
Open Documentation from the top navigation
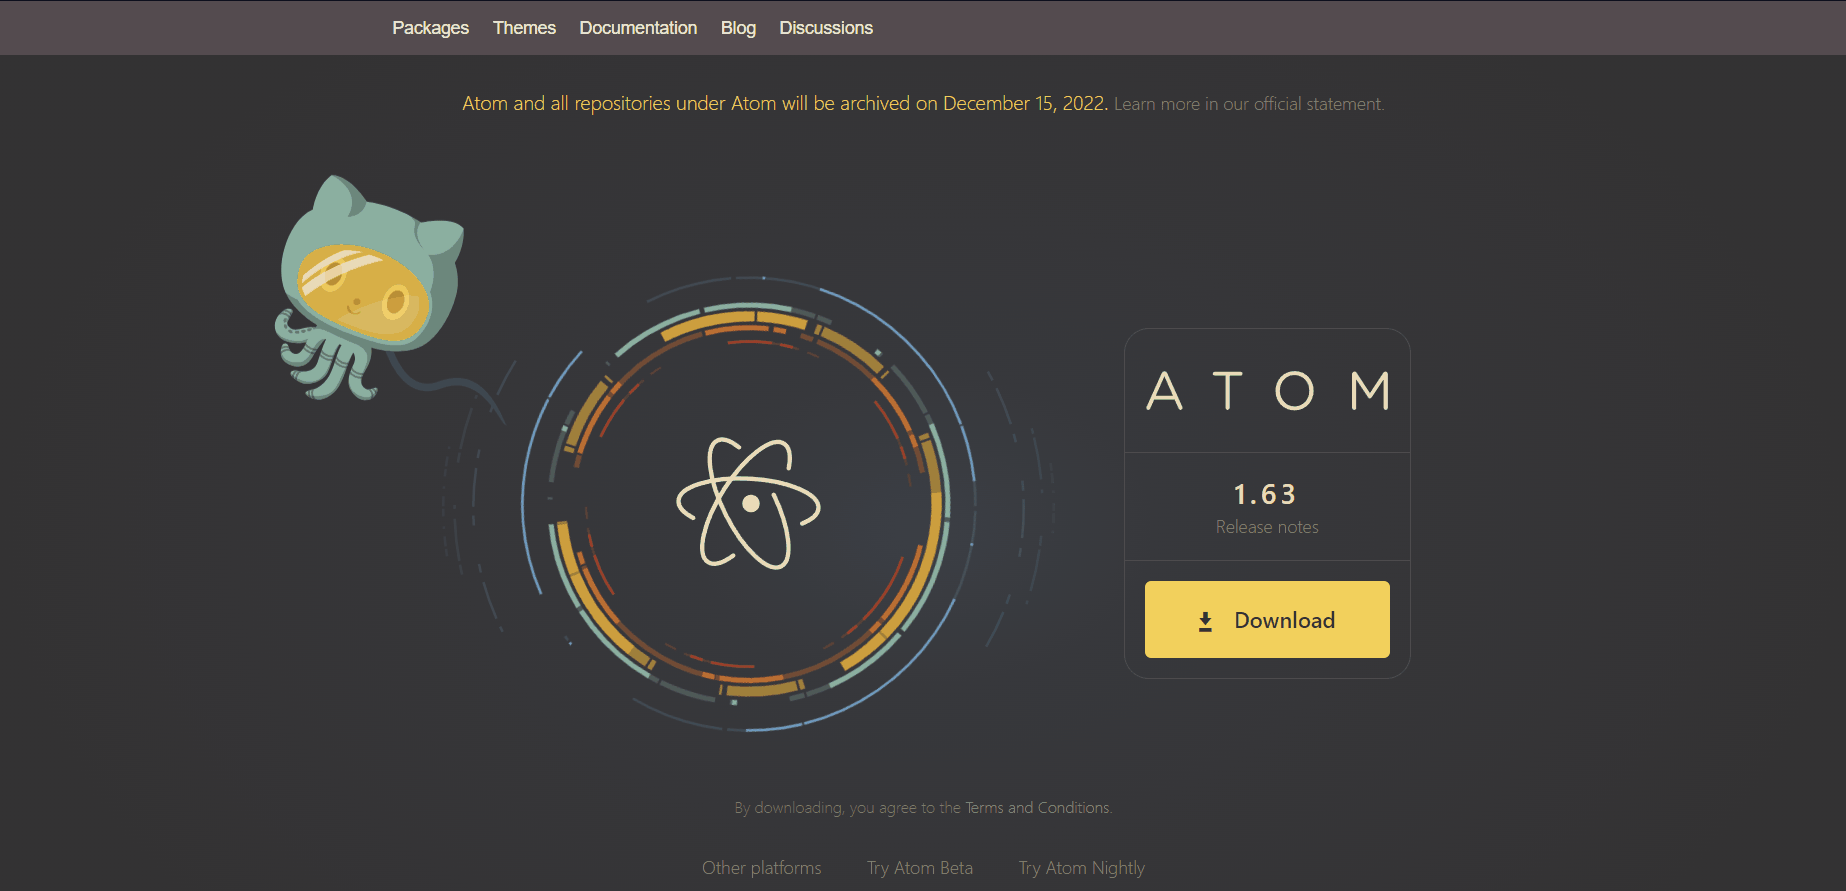pyautogui.click(x=638, y=28)
